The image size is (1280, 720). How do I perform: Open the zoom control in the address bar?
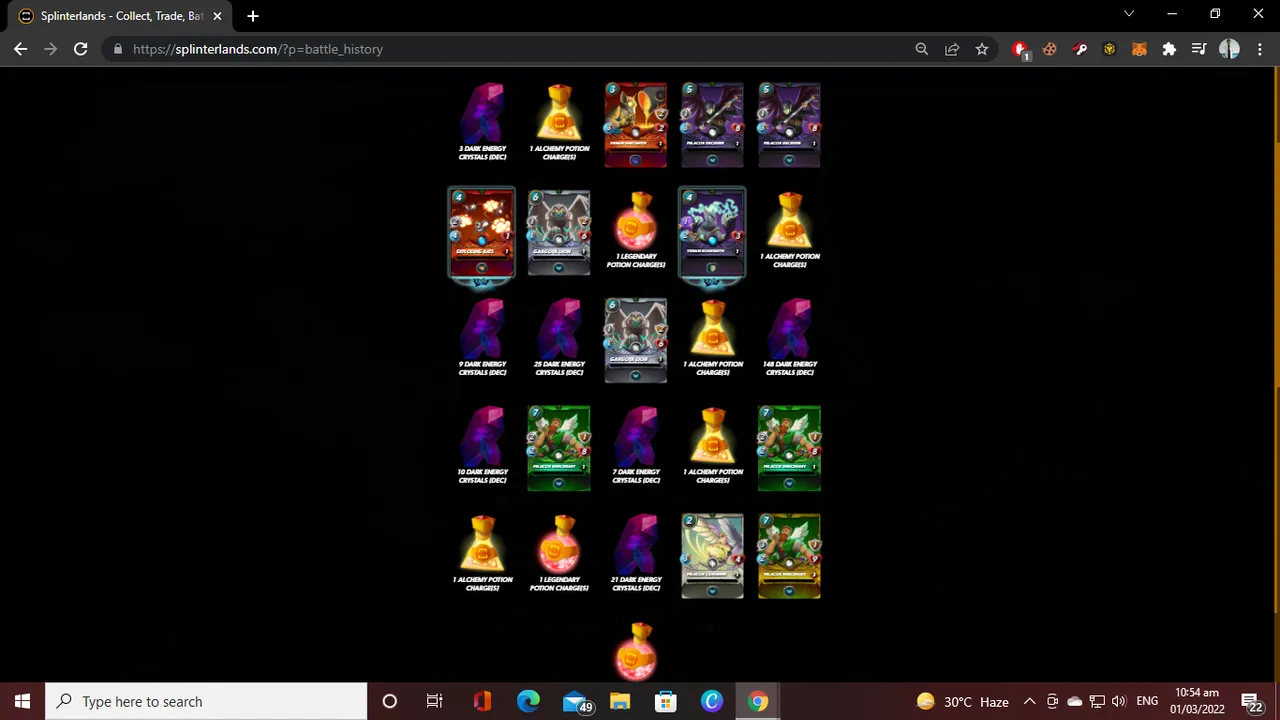click(922, 49)
